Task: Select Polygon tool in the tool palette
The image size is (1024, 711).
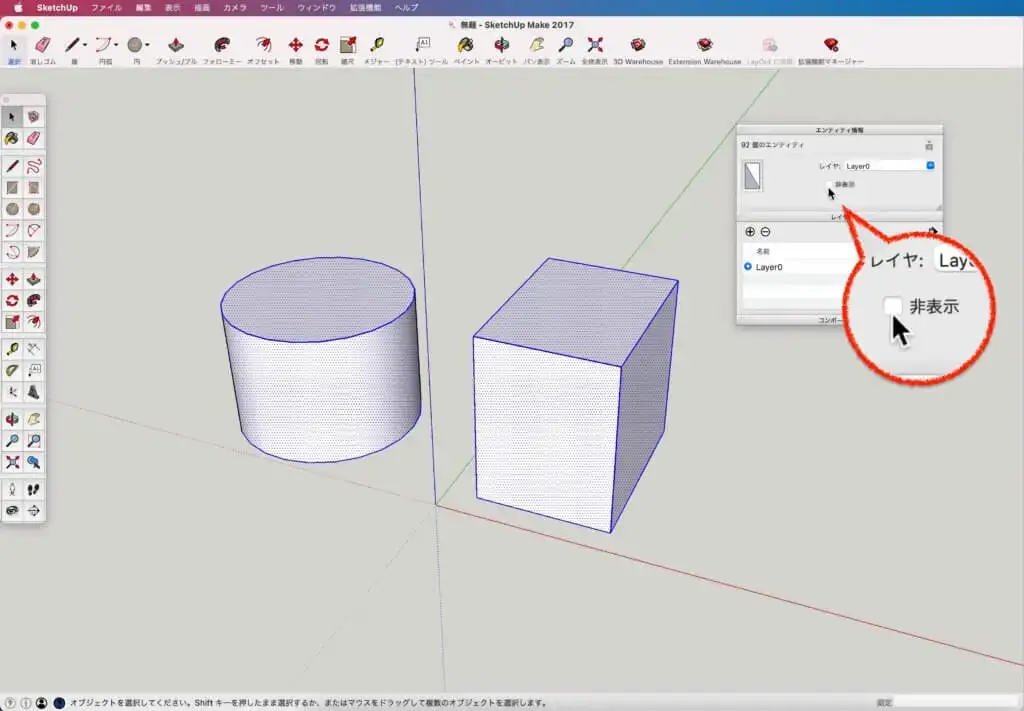Action: 33,209
